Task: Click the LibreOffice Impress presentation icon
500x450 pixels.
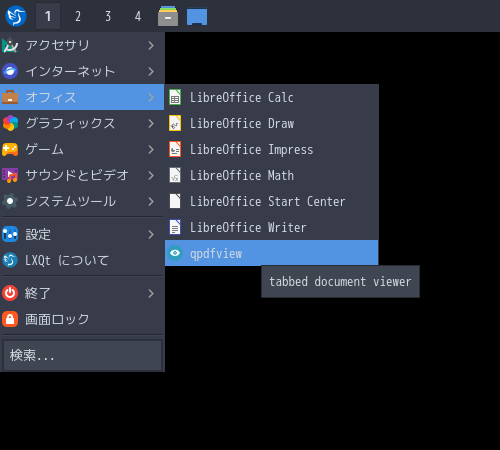Action: click(x=175, y=149)
